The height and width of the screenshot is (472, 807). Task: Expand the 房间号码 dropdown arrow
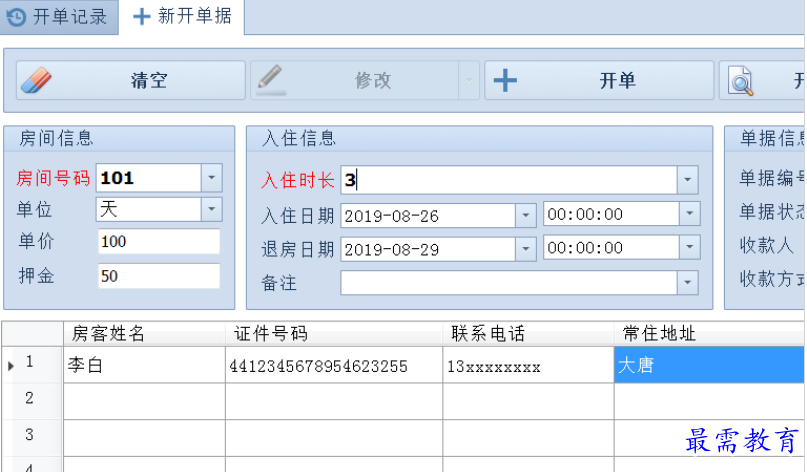click(x=211, y=179)
